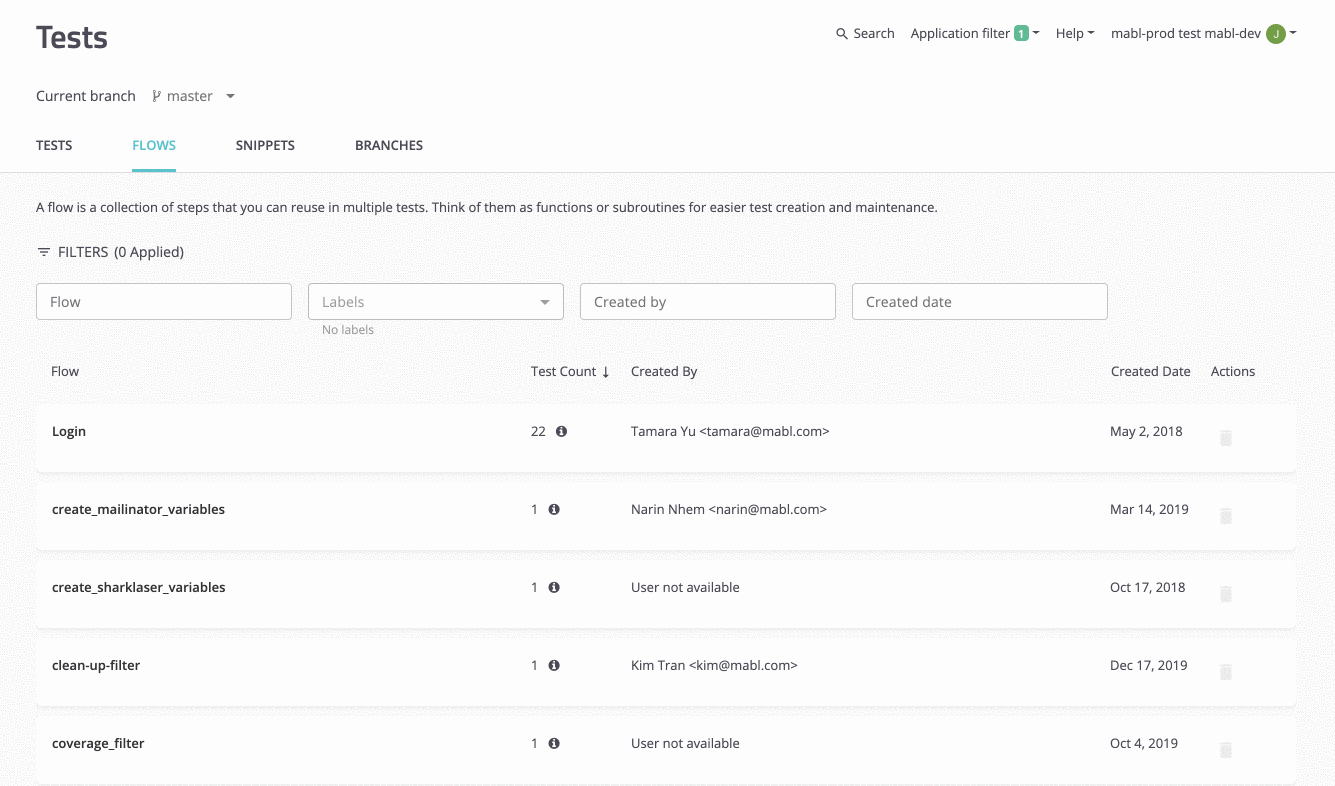The height and width of the screenshot is (786, 1335).
Task: Open the Help dropdown menu
Action: click(1075, 34)
